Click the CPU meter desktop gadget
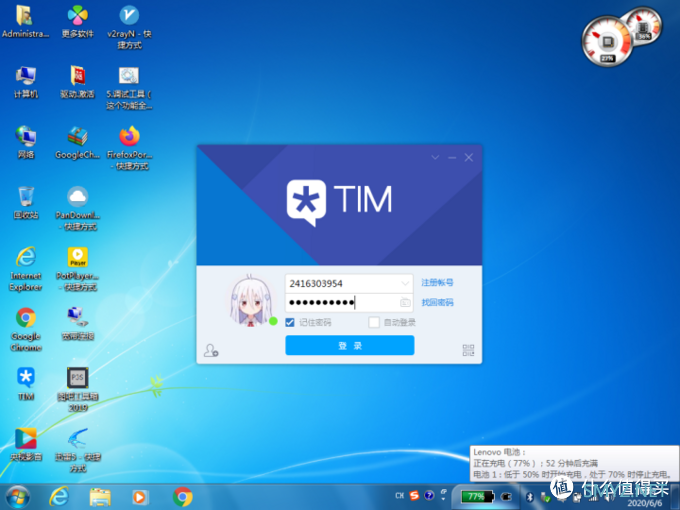The image size is (680, 510). [x=607, y=42]
